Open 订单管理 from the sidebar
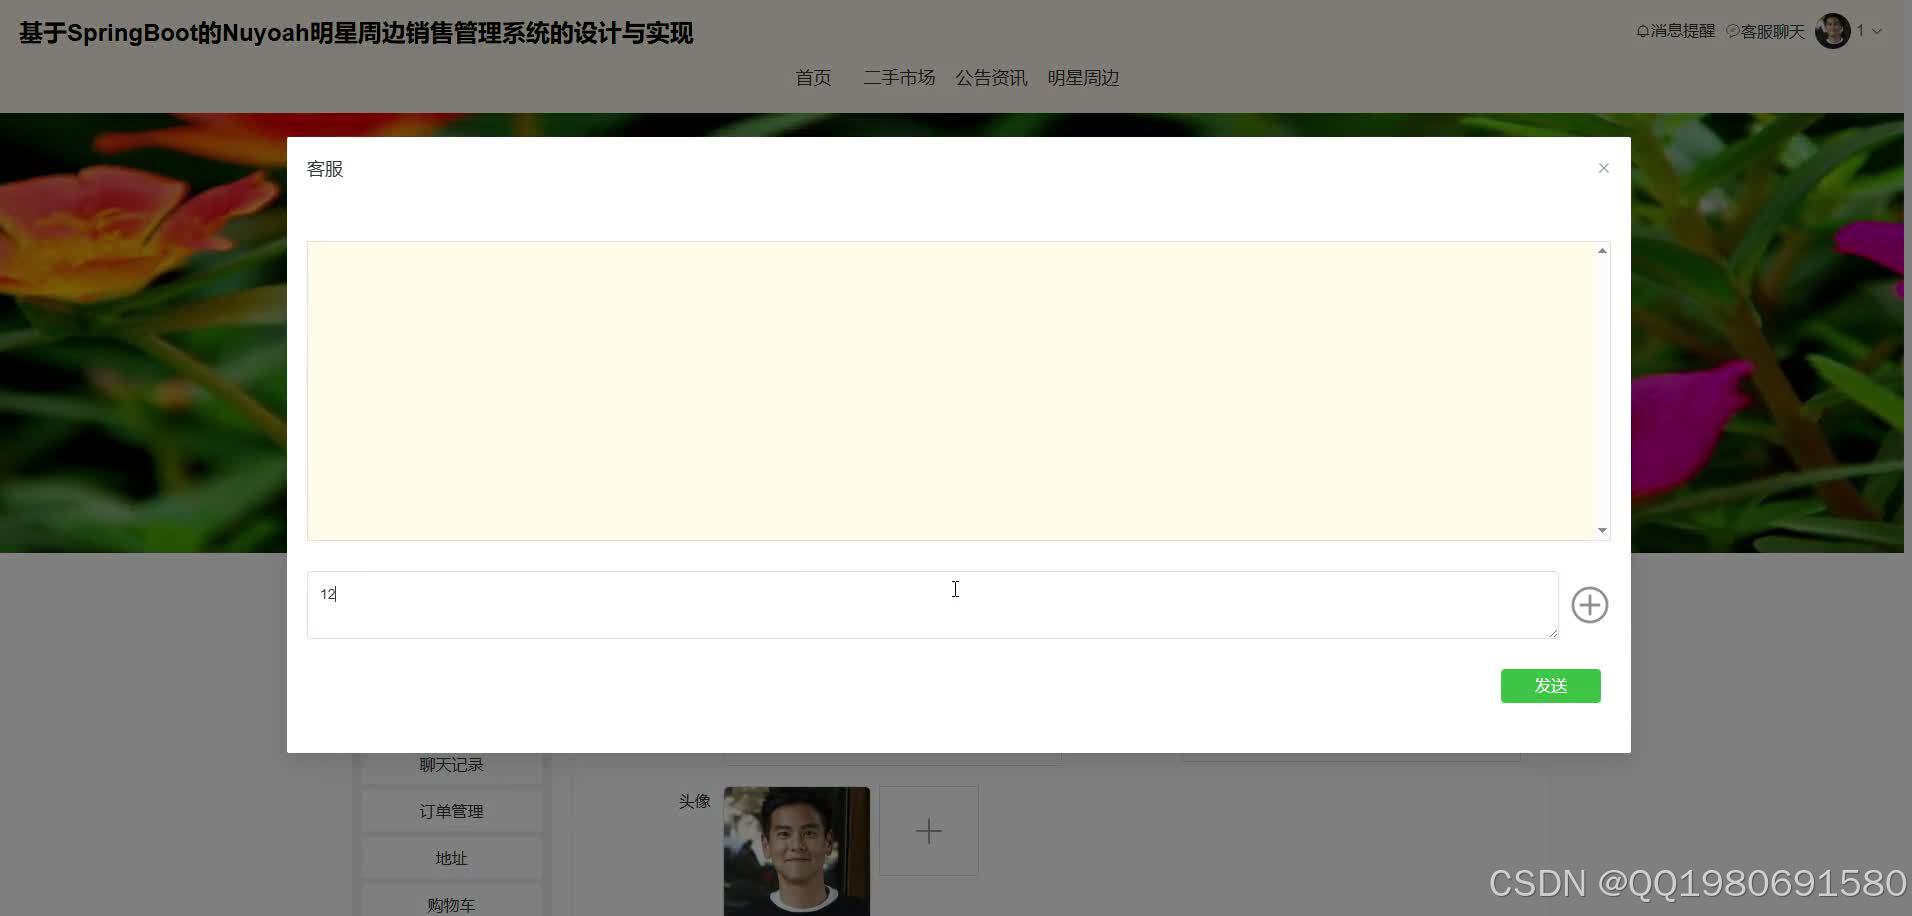Screen dimensions: 1912x916 point(450,810)
